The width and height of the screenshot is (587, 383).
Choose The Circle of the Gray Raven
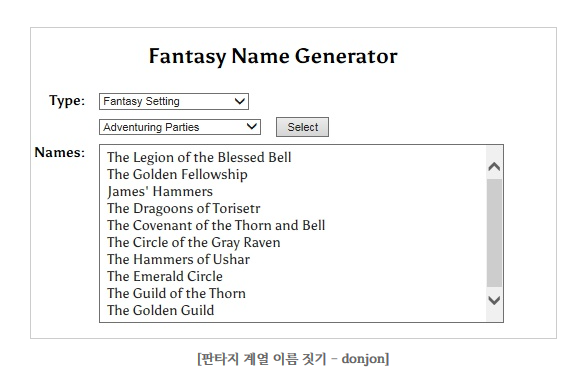click(x=194, y=242)
